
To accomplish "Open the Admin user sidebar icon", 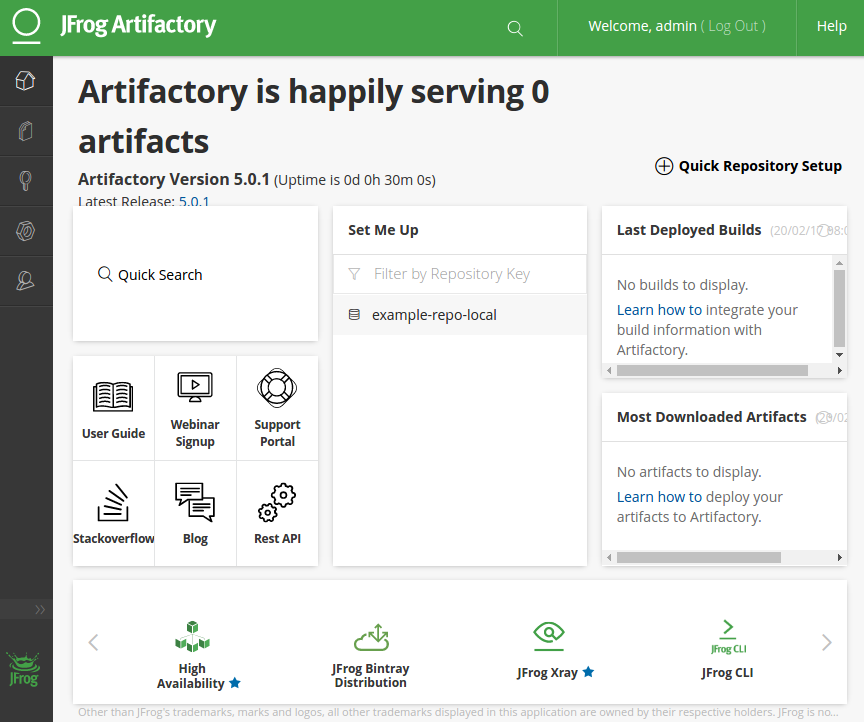I will coord(25,281).
